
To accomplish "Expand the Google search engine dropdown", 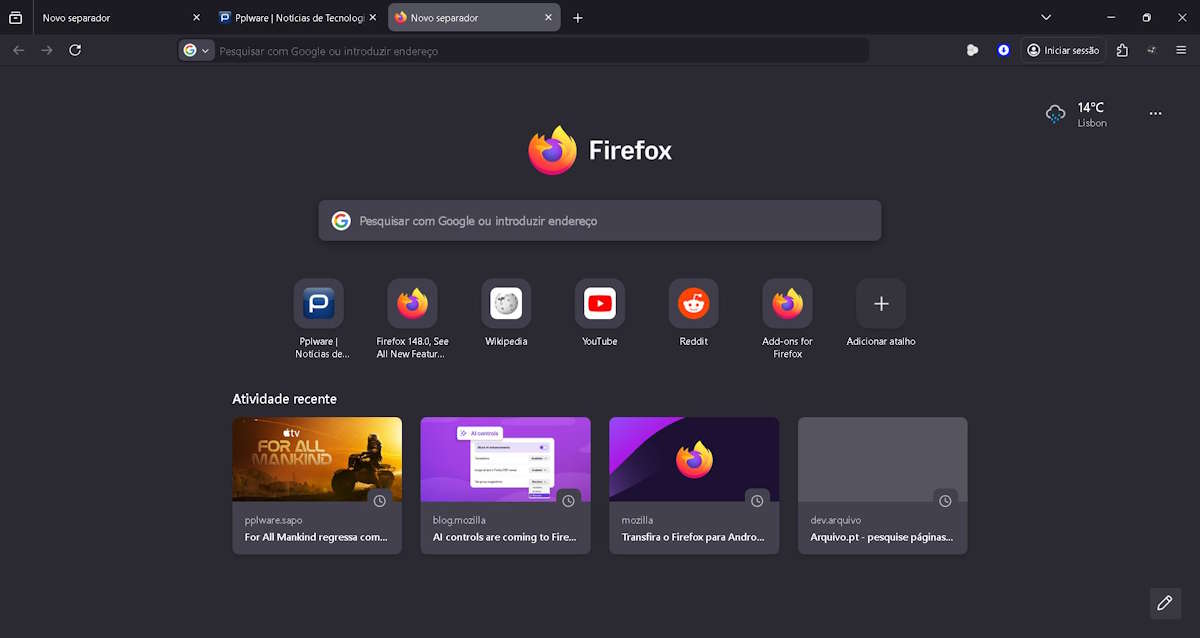I will [196, 50].
